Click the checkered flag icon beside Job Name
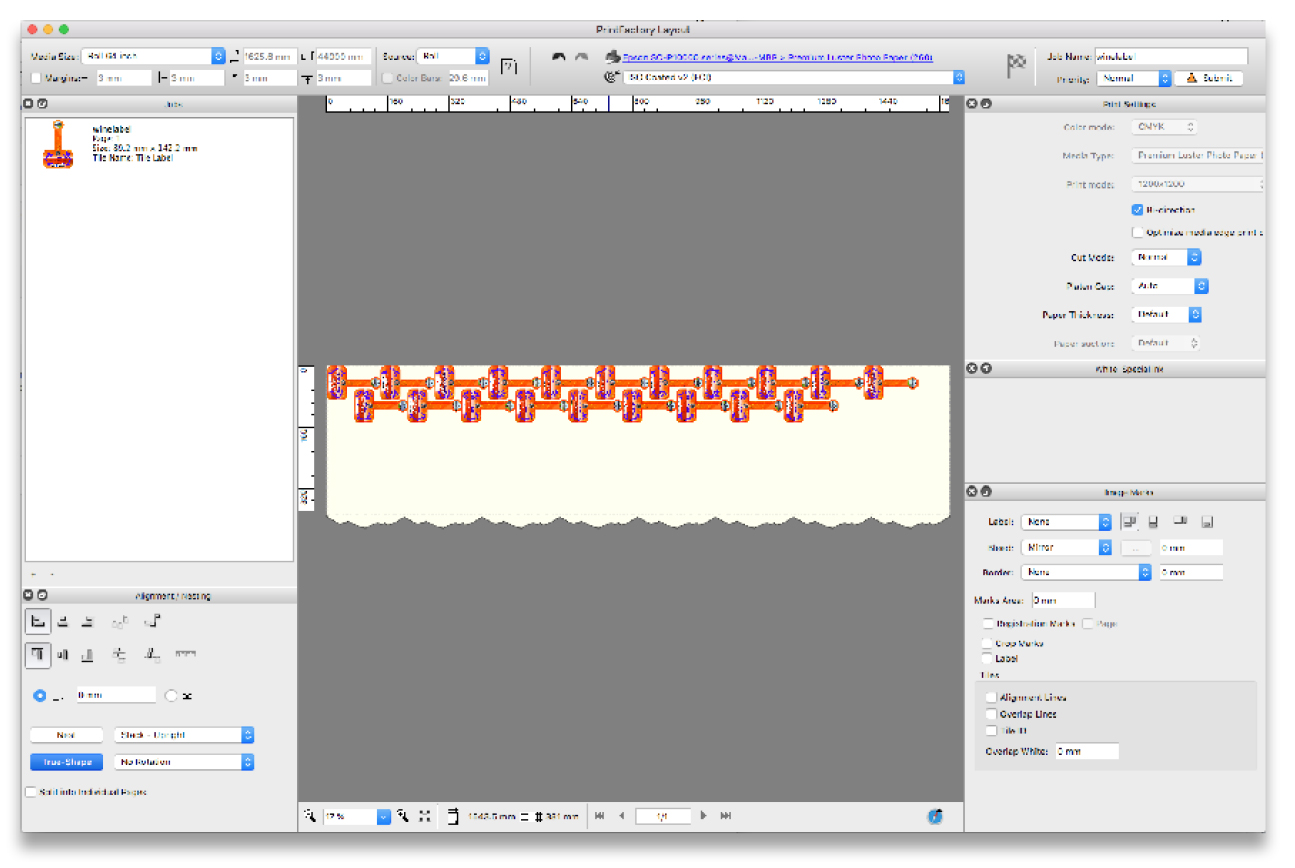The image size is (1295, 868). [1016, 66]
